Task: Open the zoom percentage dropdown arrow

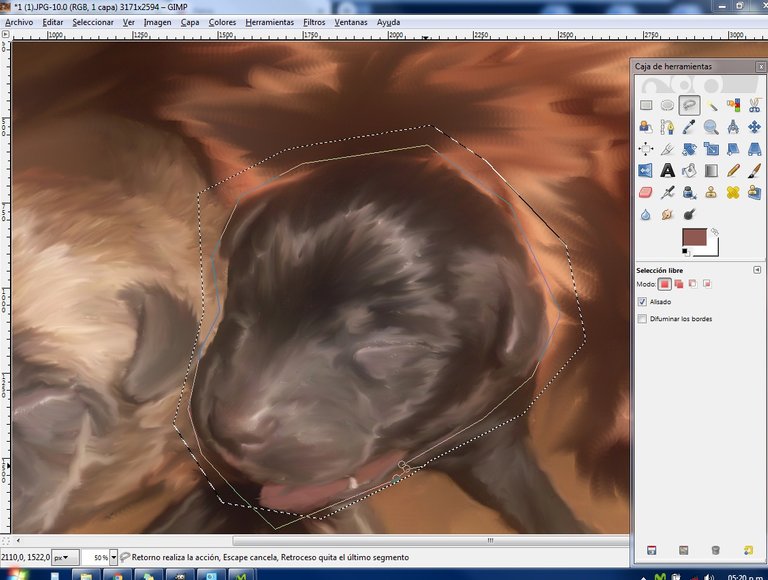Action: tap(114, 557)
